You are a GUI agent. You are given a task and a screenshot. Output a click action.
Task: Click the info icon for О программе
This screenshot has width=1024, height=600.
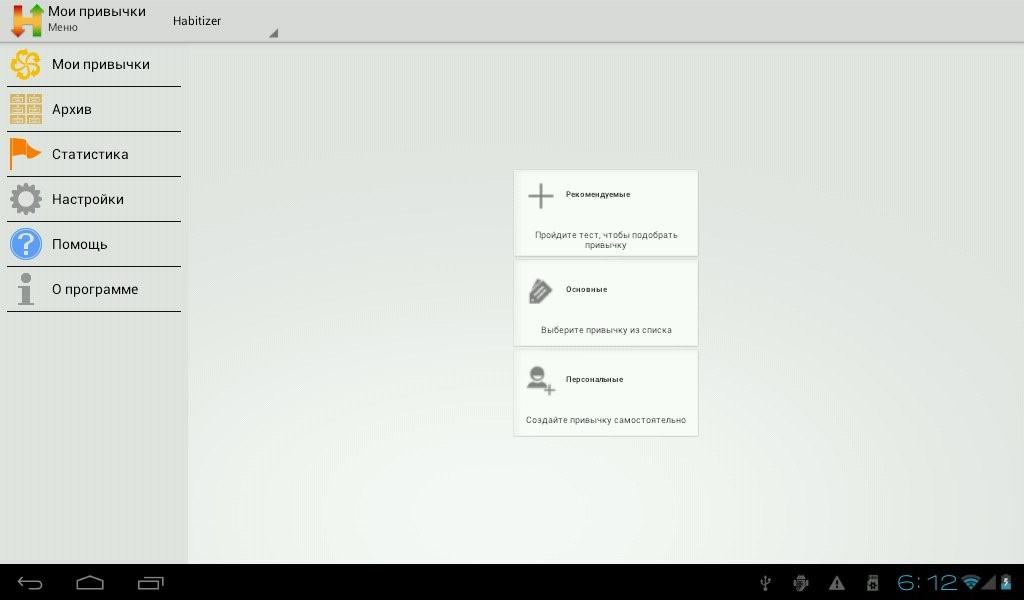click(26, 289)
